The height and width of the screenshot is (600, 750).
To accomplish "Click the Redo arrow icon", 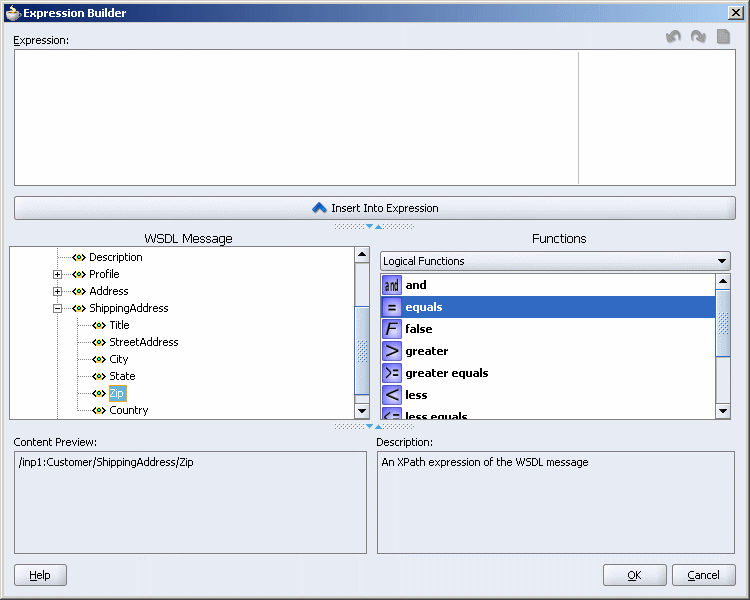I will (x=698, y=36).
